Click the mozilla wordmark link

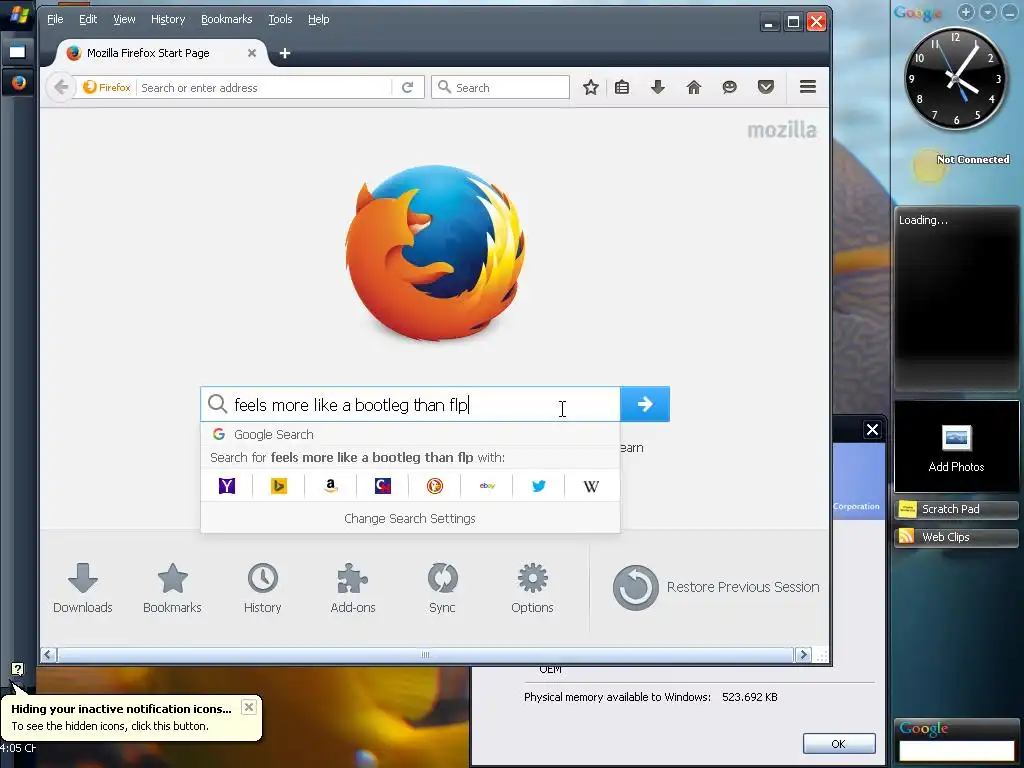click(782, 130)
